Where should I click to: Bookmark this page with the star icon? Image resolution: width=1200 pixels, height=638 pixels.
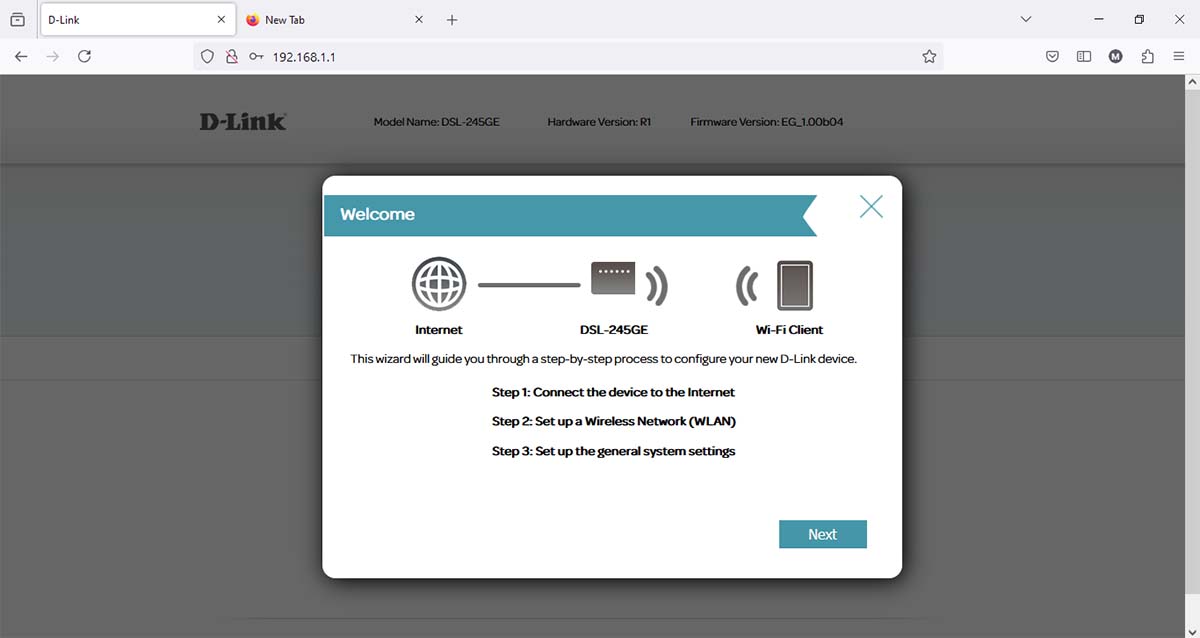[929, 57]
